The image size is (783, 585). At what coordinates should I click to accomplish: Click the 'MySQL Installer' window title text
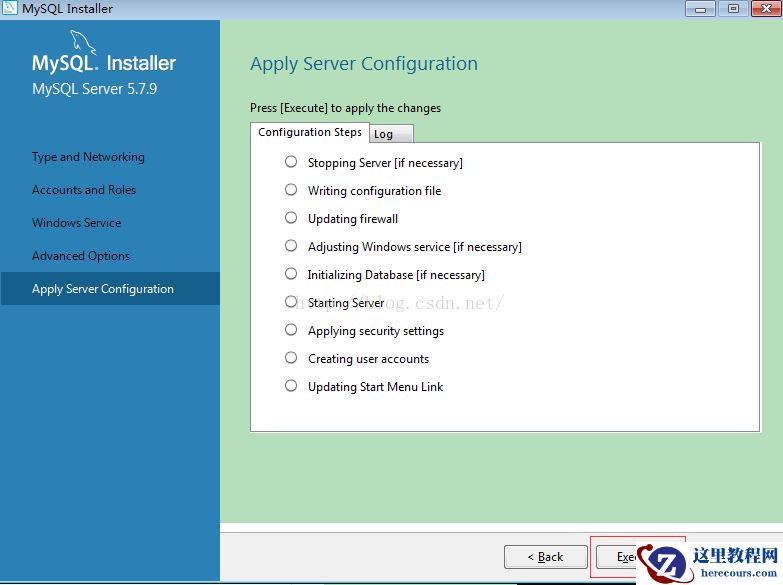(x=67, y=8)
